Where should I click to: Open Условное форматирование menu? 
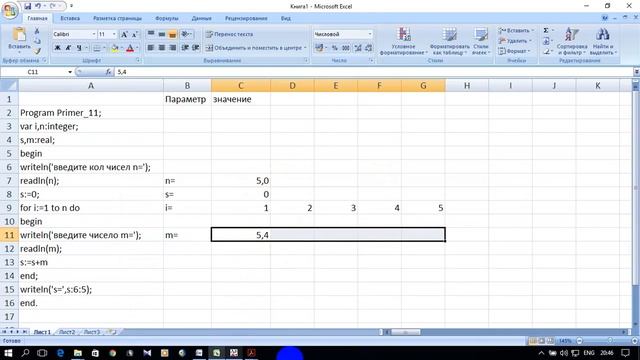(x=404, y=41)
